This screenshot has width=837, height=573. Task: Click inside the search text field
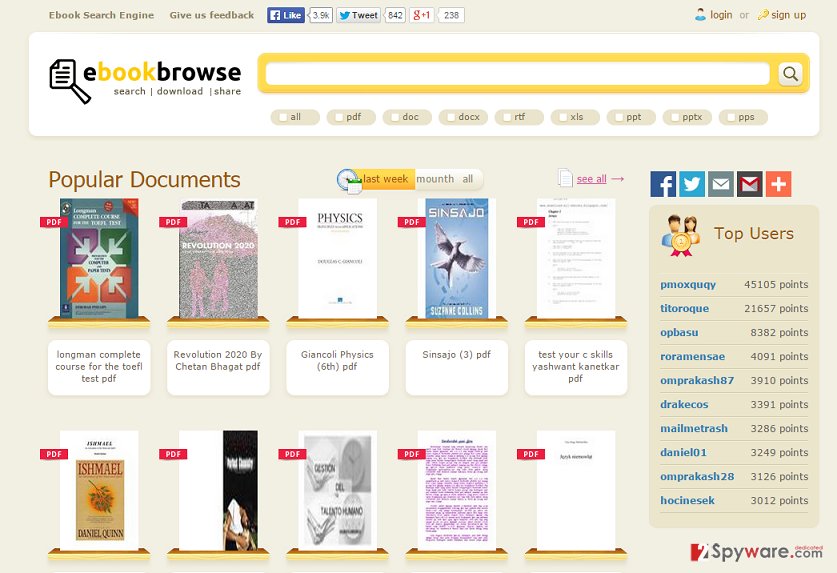[517, 74]
